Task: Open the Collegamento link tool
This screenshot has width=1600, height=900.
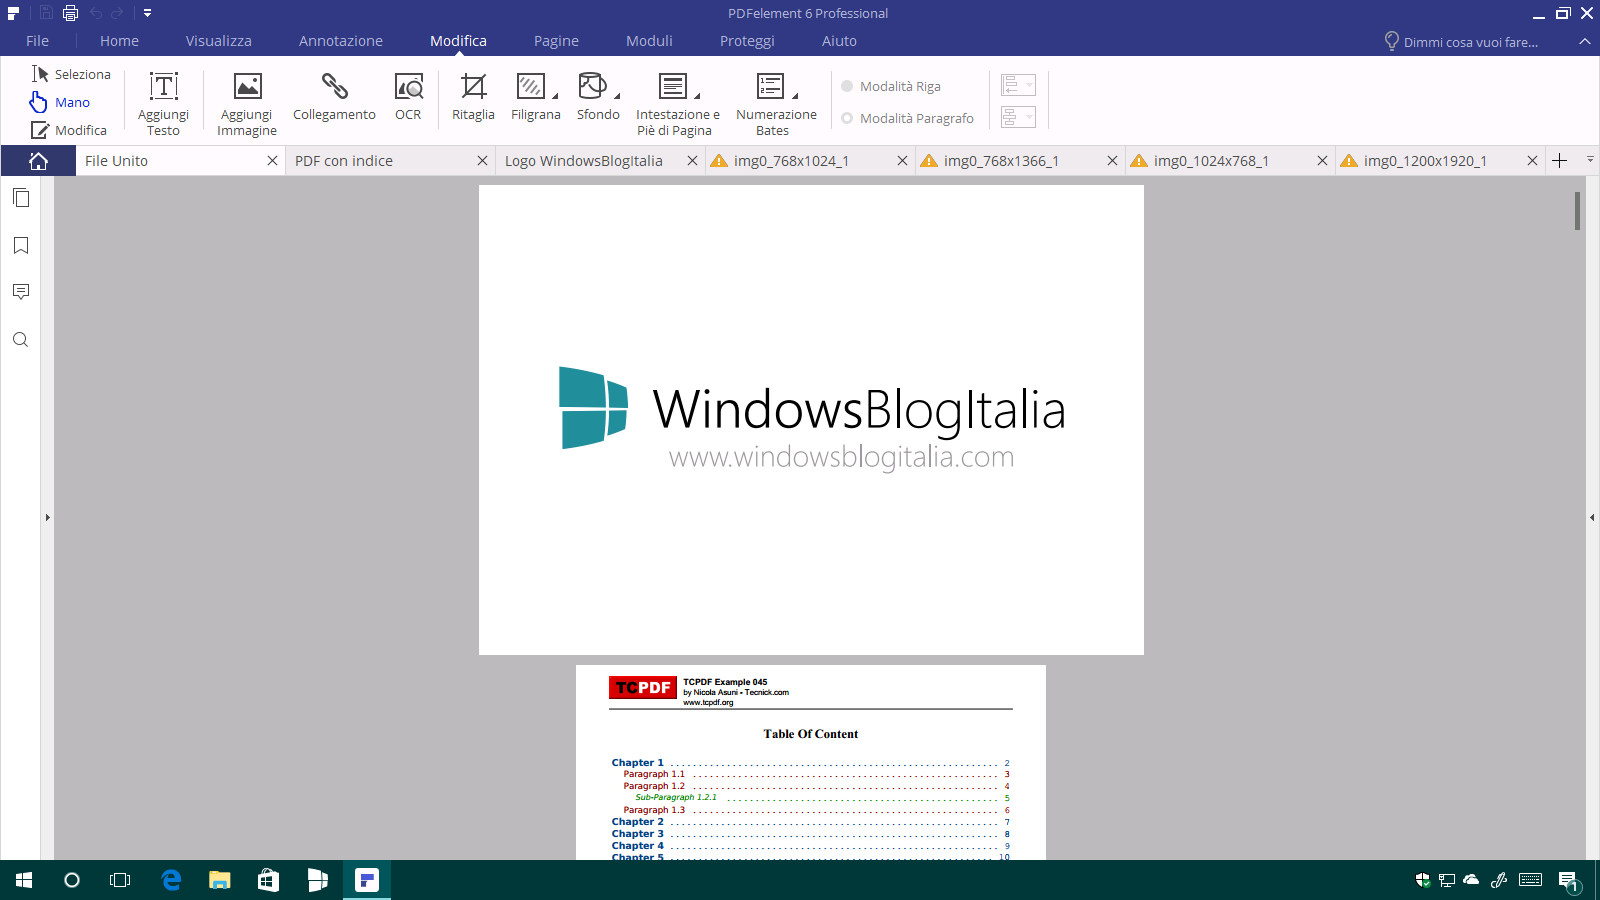Action: click(x=334, y=96)
